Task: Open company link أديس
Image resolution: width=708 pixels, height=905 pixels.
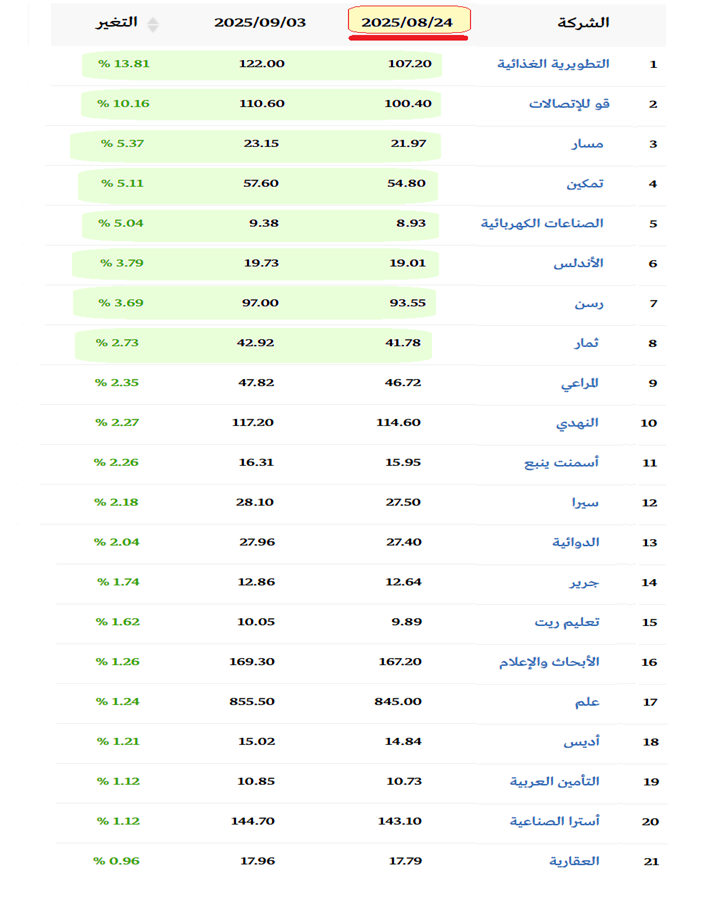Action: [582, 741]
